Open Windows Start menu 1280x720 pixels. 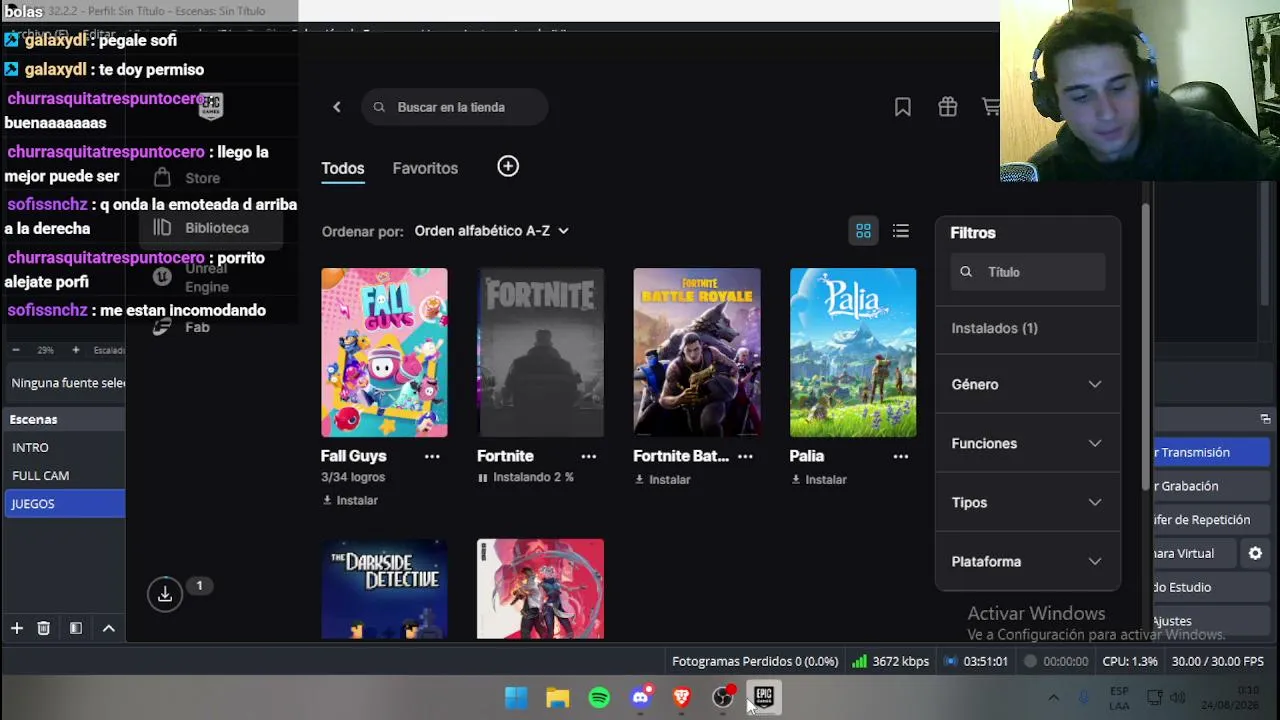[x=516, y=697]
